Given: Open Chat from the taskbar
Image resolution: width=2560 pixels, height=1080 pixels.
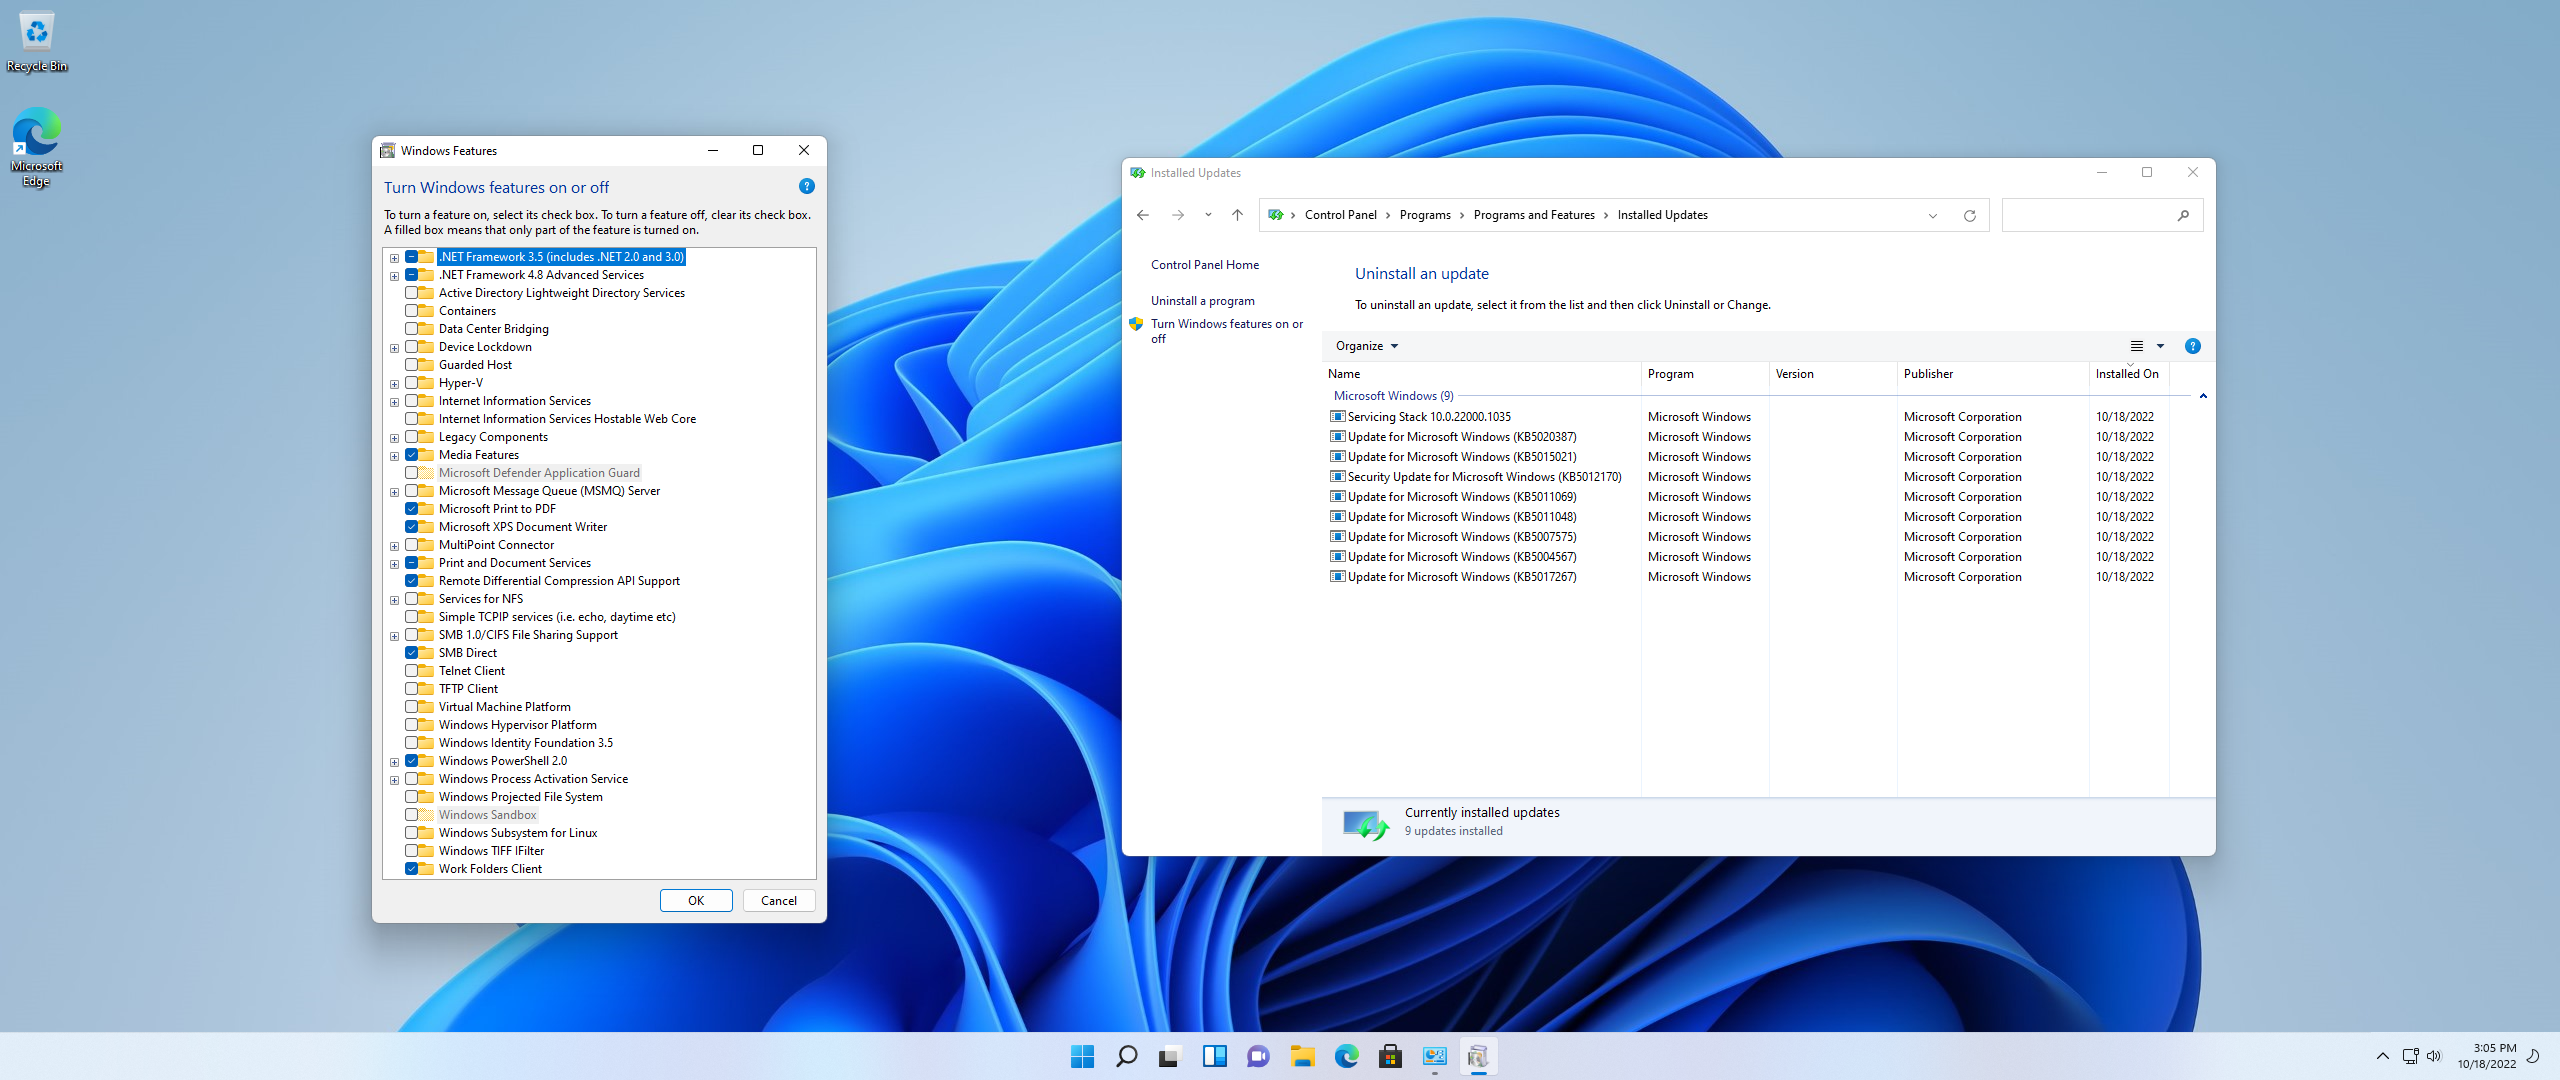Looking at the screenshot, I should click(1258, 1056).
